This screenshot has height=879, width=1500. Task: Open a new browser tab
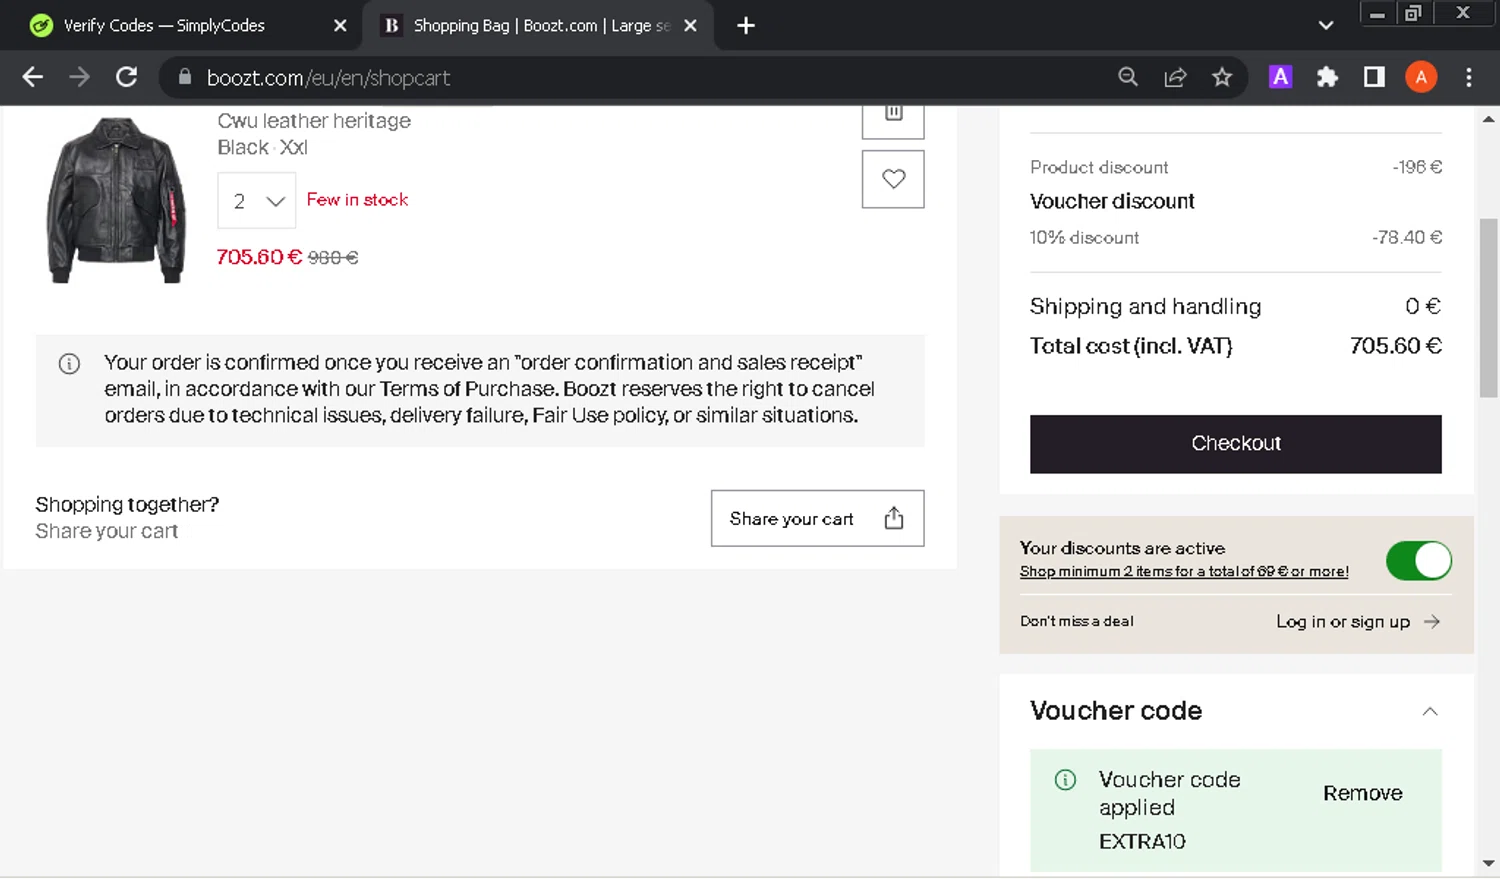746,26
